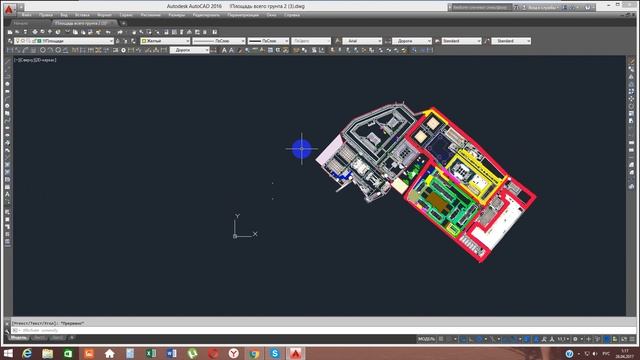Add new drawing tab with plus button

click(124, 23)
